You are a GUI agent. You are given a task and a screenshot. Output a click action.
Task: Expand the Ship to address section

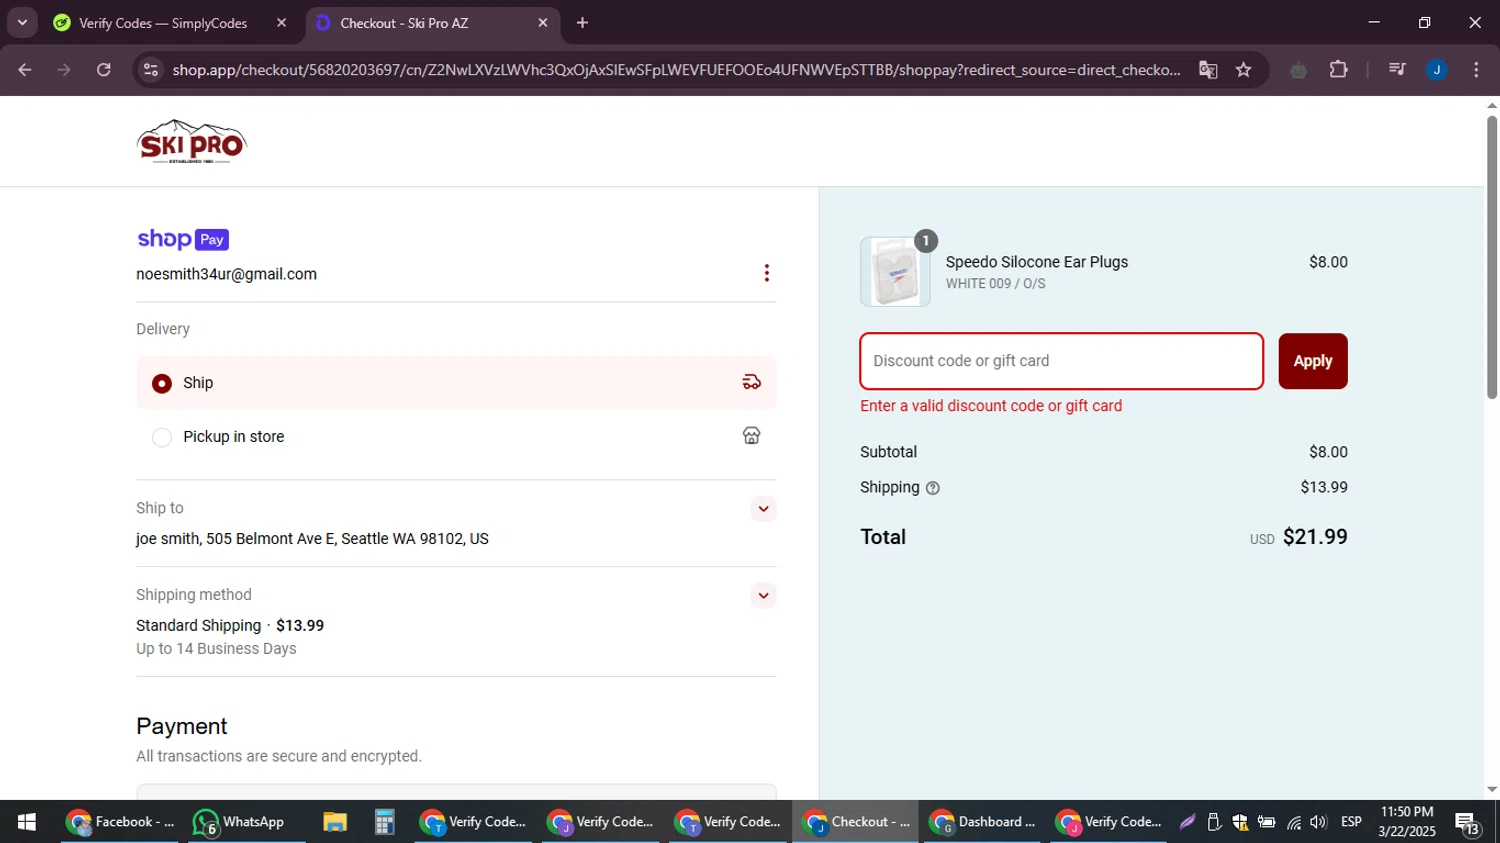(763, 509)
